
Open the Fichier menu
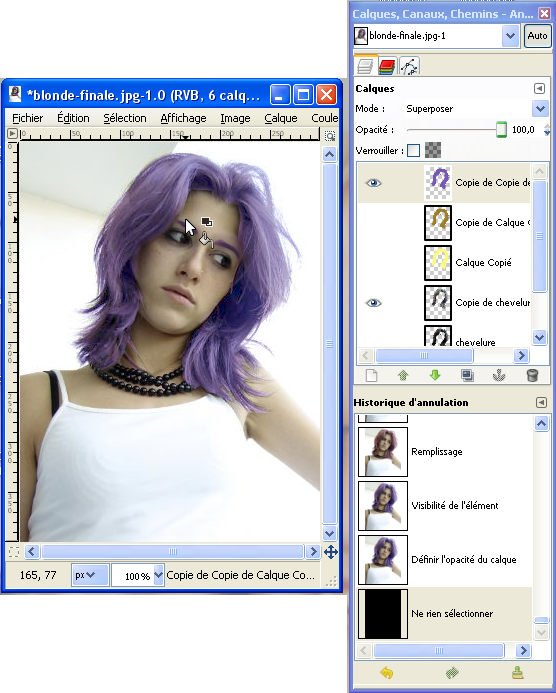click(27, 118)
